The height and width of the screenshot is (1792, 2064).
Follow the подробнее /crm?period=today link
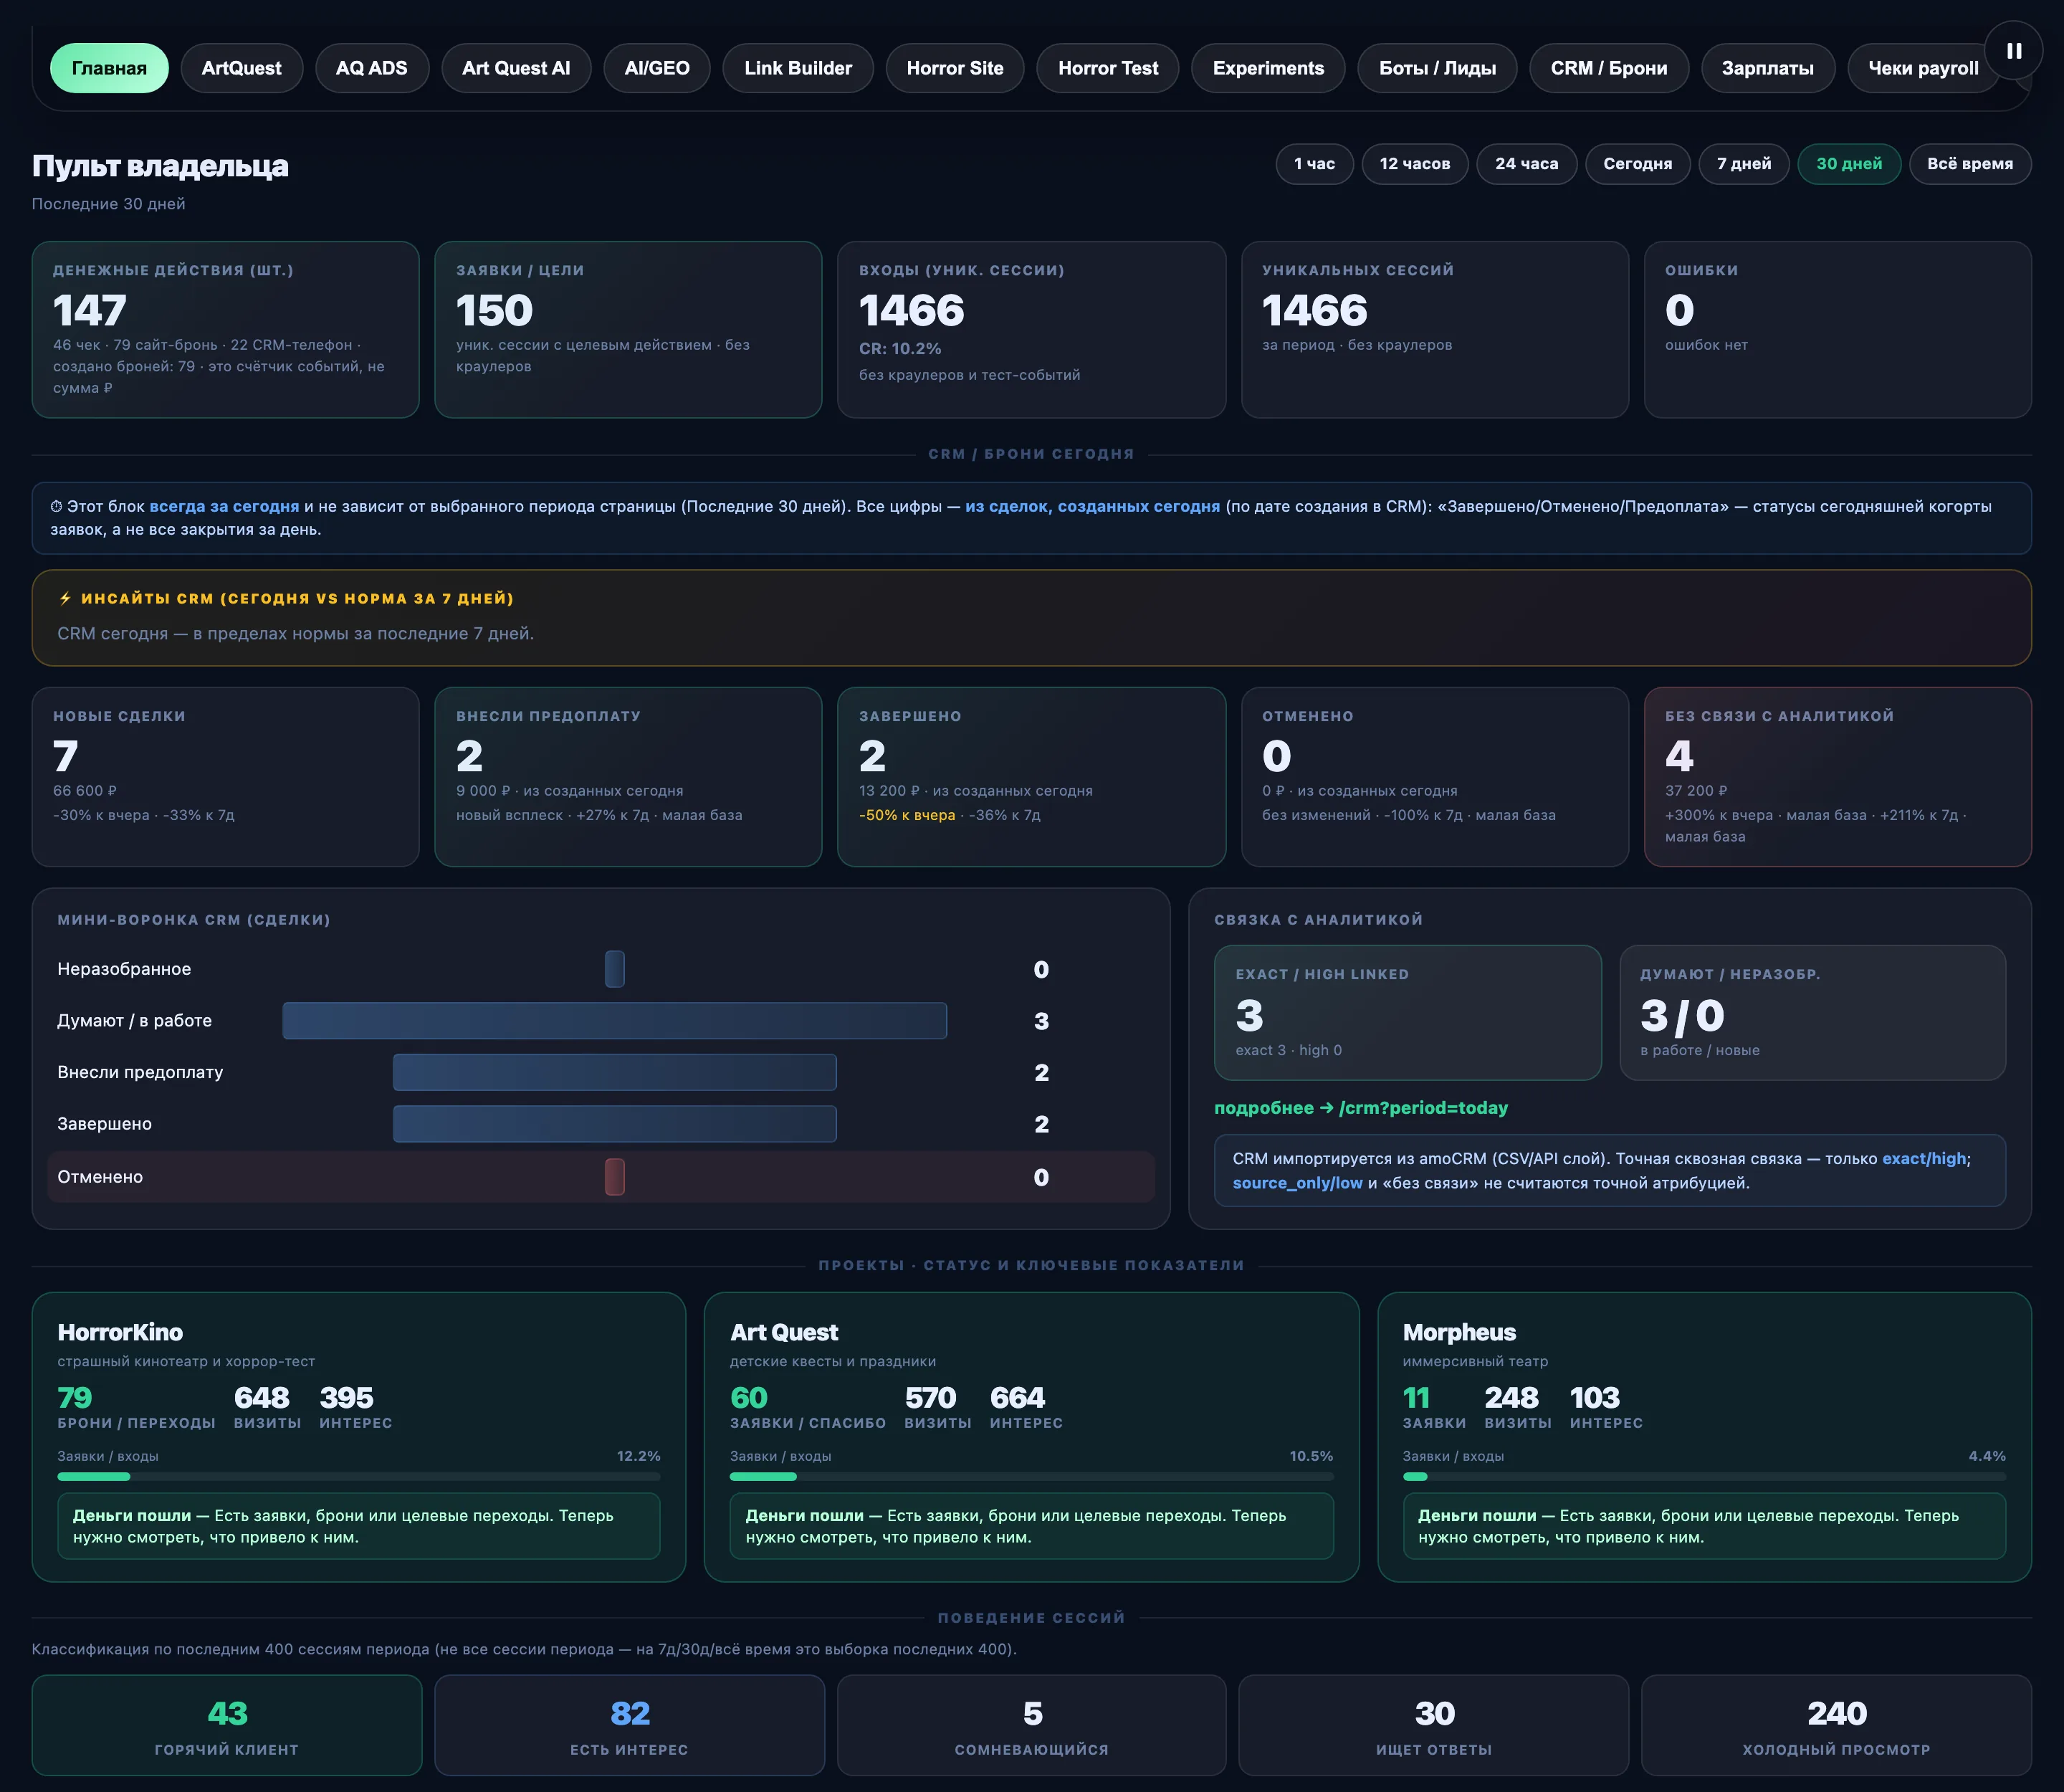coord(1360,1108)
